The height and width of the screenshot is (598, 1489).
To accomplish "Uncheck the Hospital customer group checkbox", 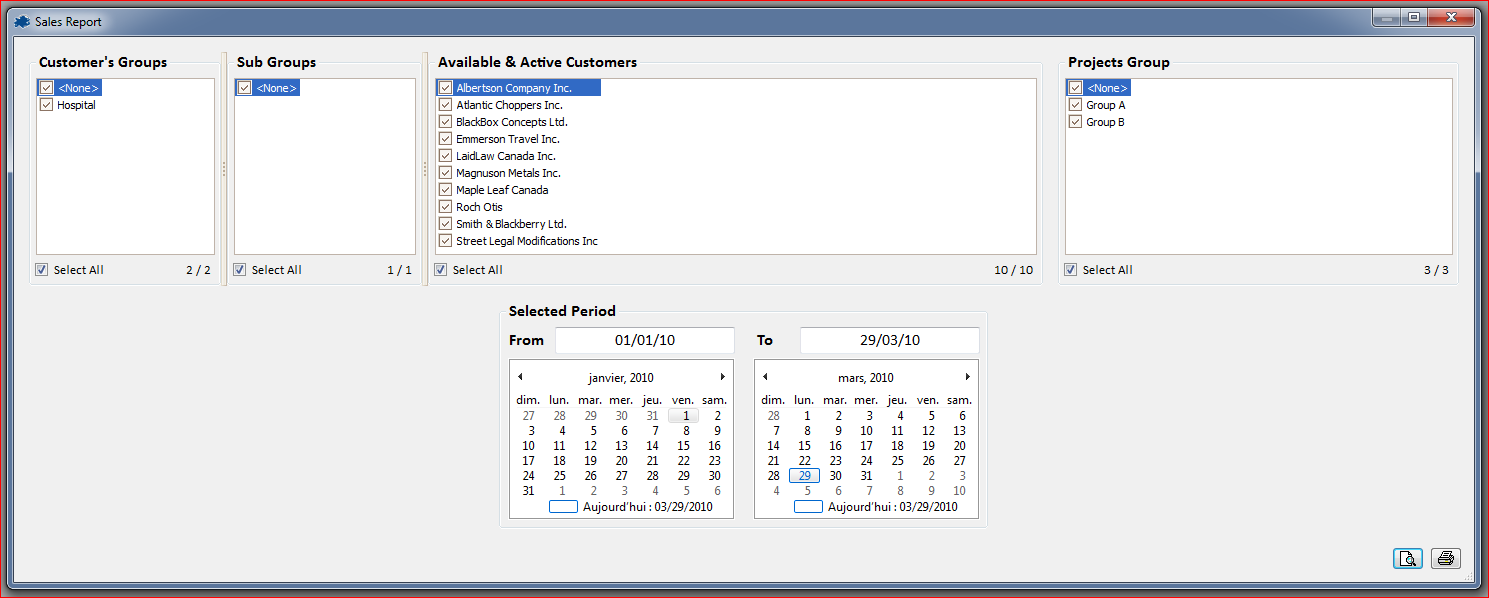I will (46, 105).
